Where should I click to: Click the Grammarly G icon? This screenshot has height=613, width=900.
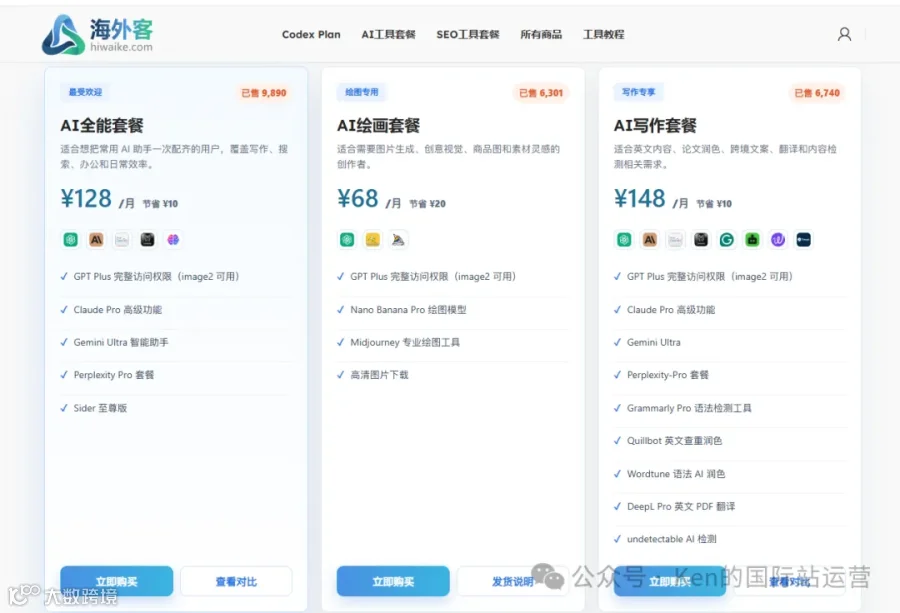point(727,239)
